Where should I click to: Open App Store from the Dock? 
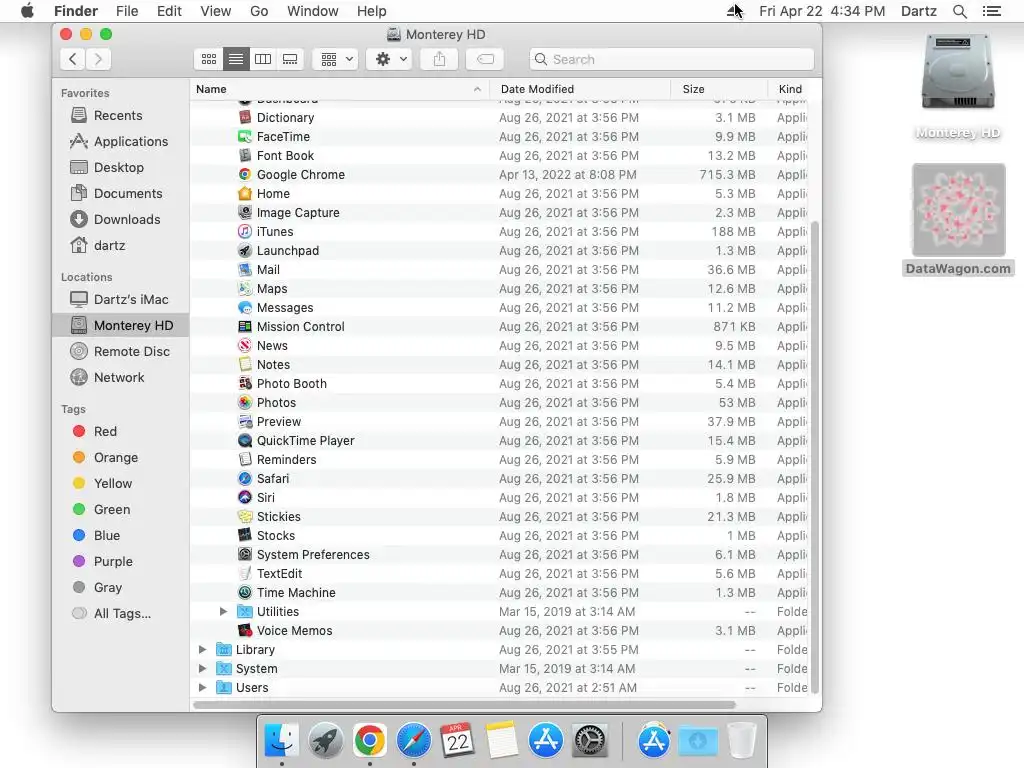coord(545,741)
